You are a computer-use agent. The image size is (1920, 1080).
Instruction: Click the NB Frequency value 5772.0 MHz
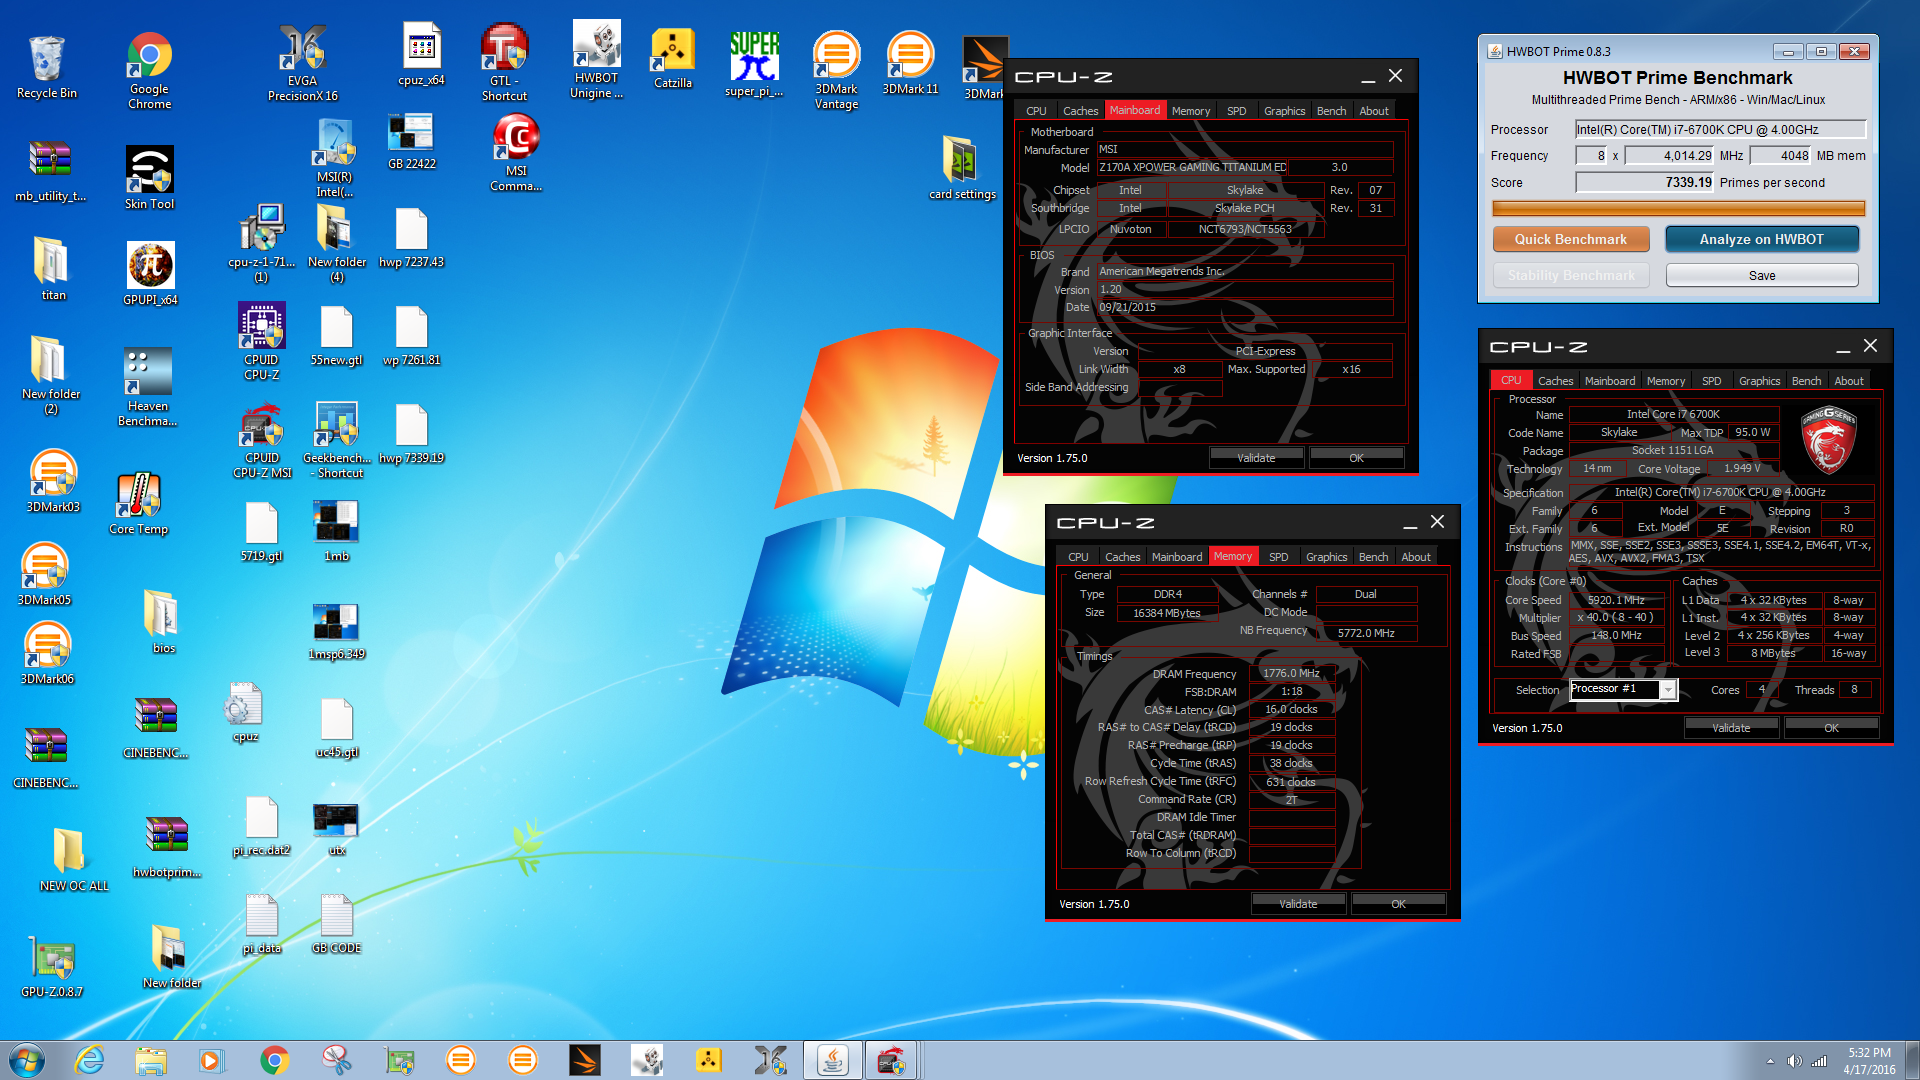pos(1366,633)
